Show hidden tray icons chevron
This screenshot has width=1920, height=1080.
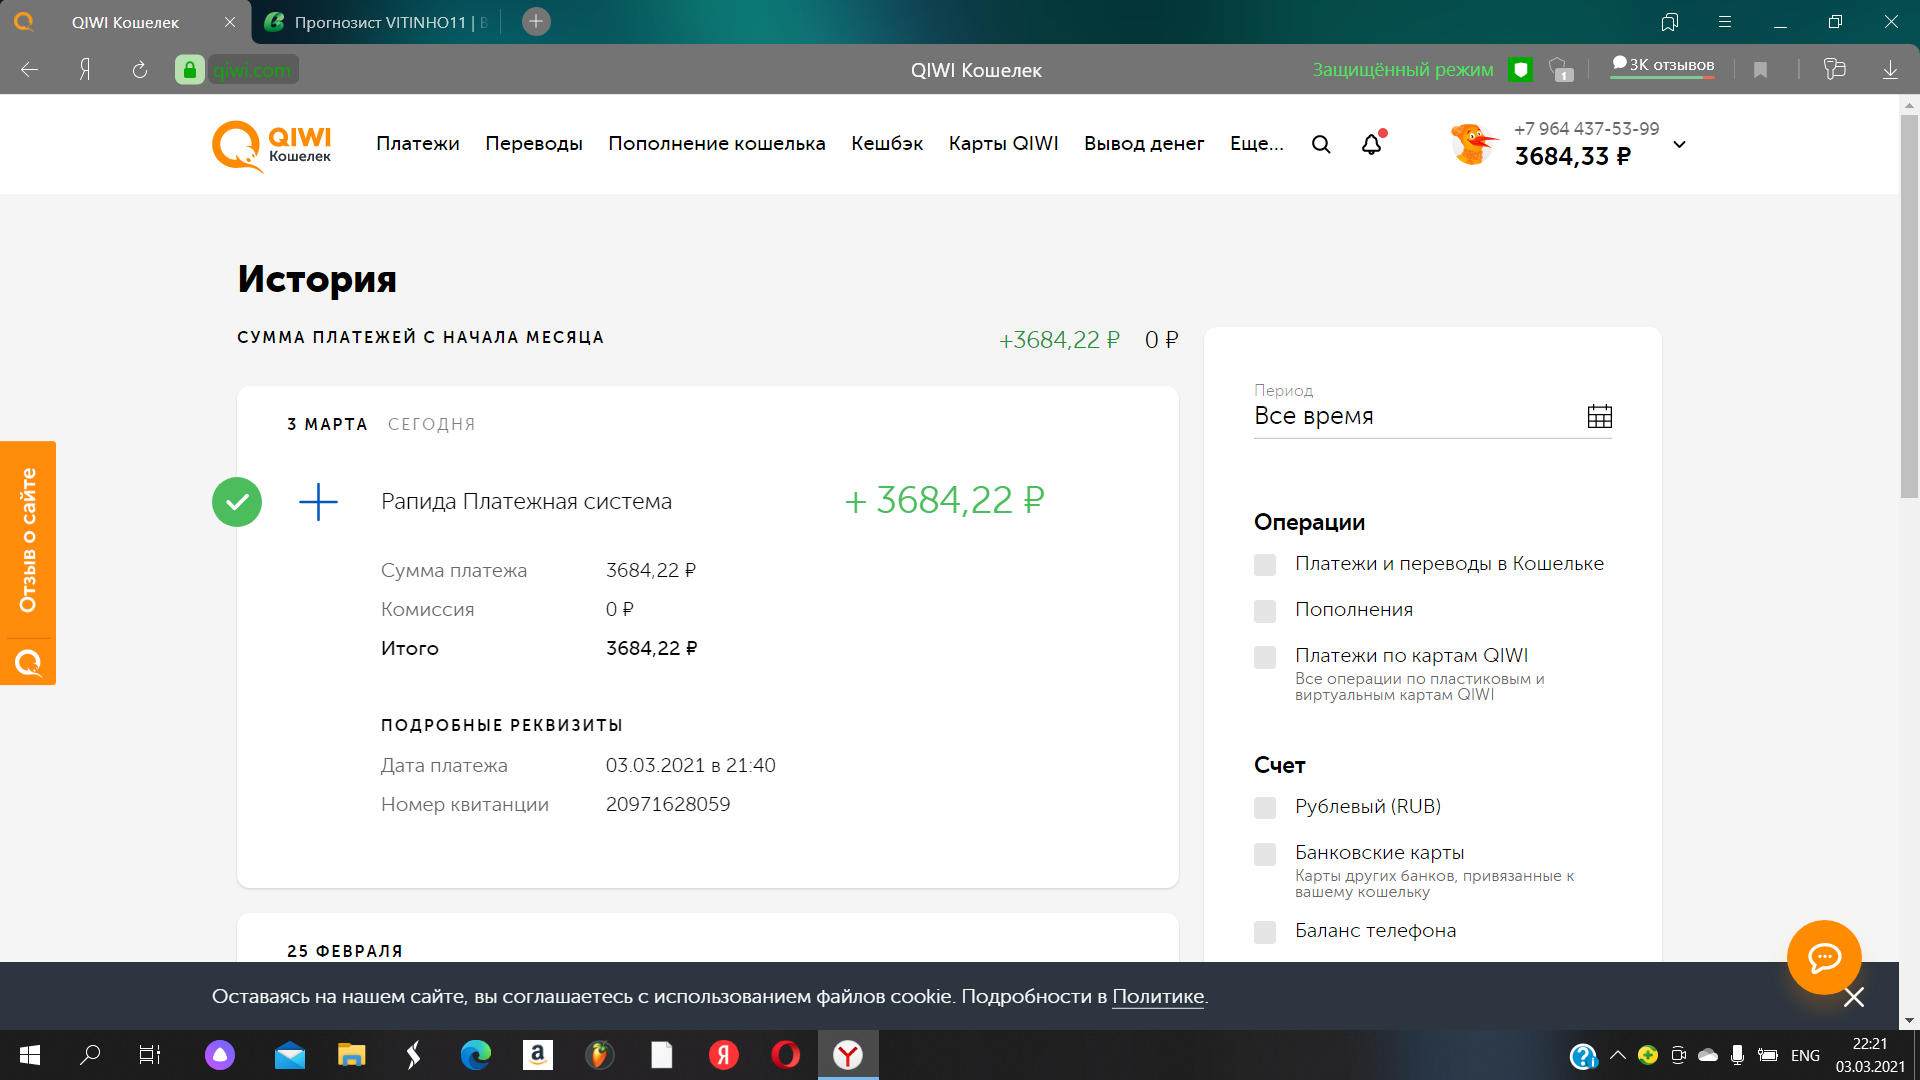1617,1055
